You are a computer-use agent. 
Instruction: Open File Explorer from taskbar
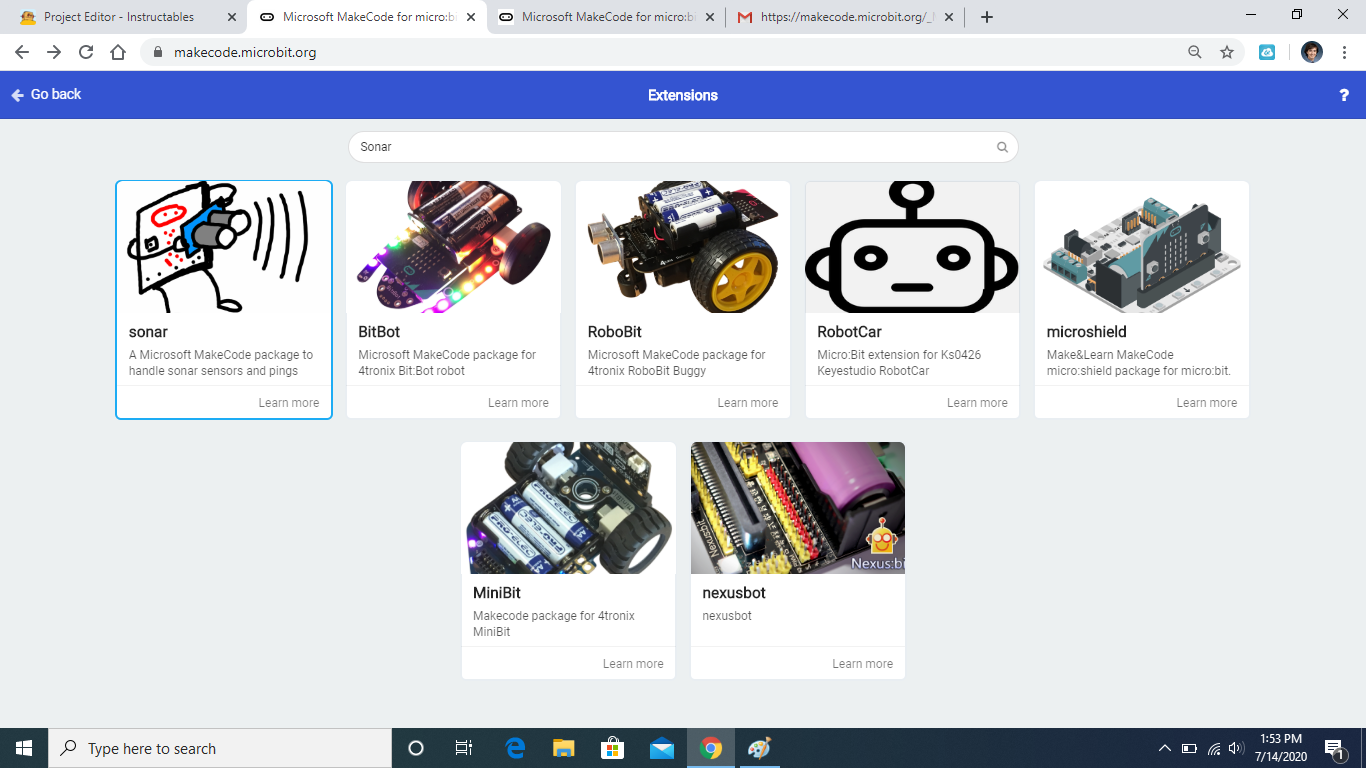tap(564, 748)
